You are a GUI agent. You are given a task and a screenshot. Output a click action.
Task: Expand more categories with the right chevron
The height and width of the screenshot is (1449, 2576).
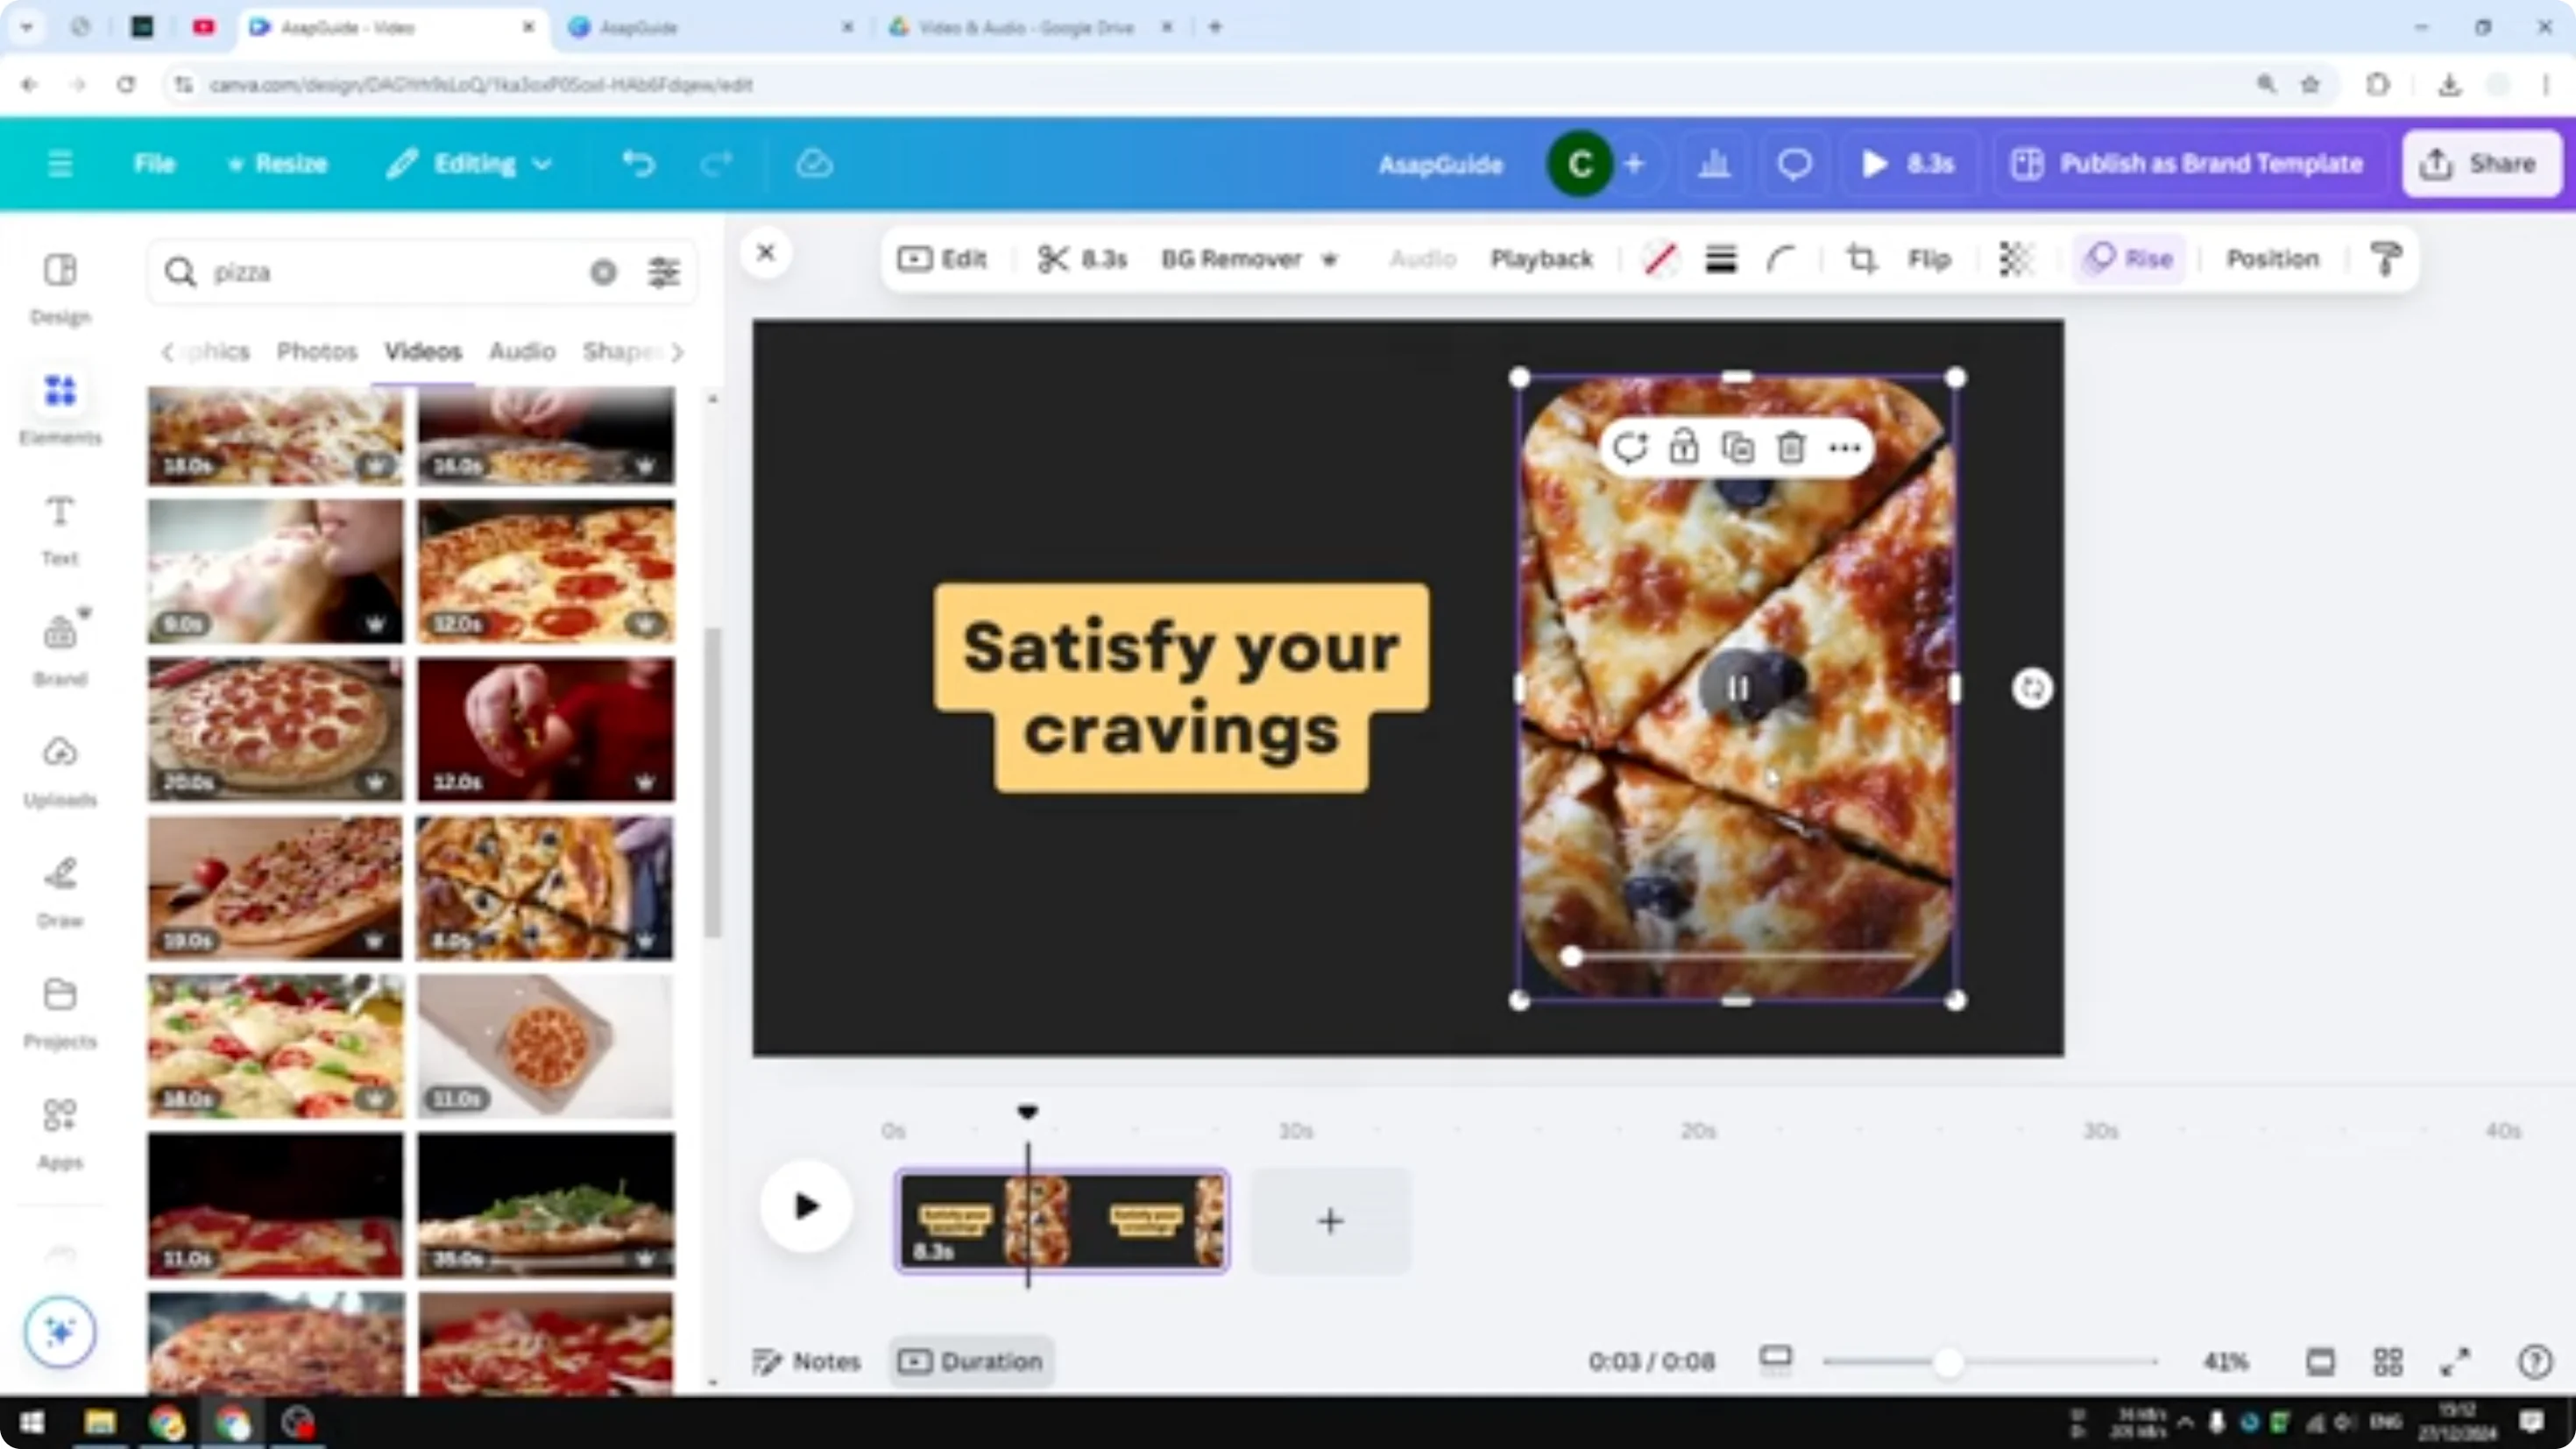click(x=679, y=352)
